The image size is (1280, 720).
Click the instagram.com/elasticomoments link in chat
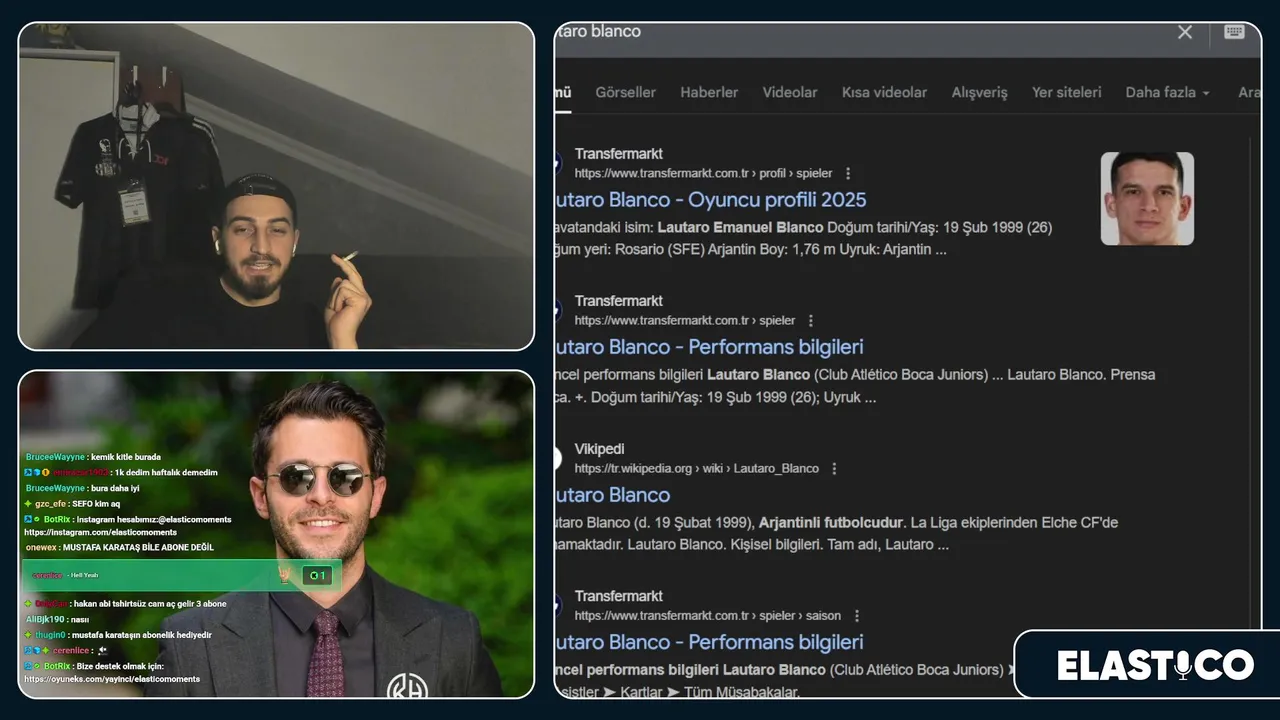pos(100,532)
